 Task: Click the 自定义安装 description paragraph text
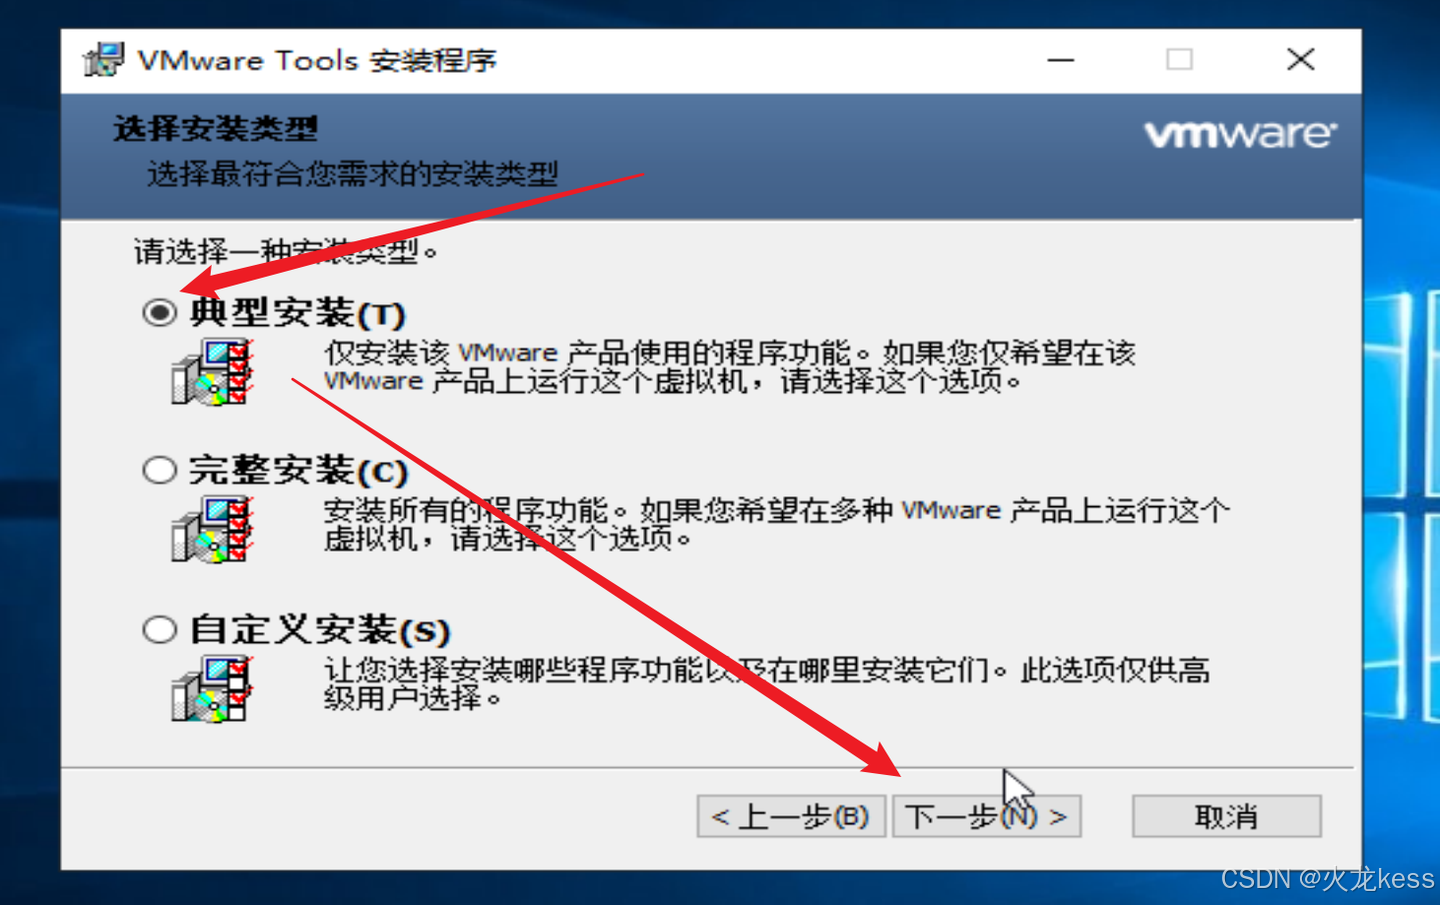pyautogui.click(x=766, y=684)
